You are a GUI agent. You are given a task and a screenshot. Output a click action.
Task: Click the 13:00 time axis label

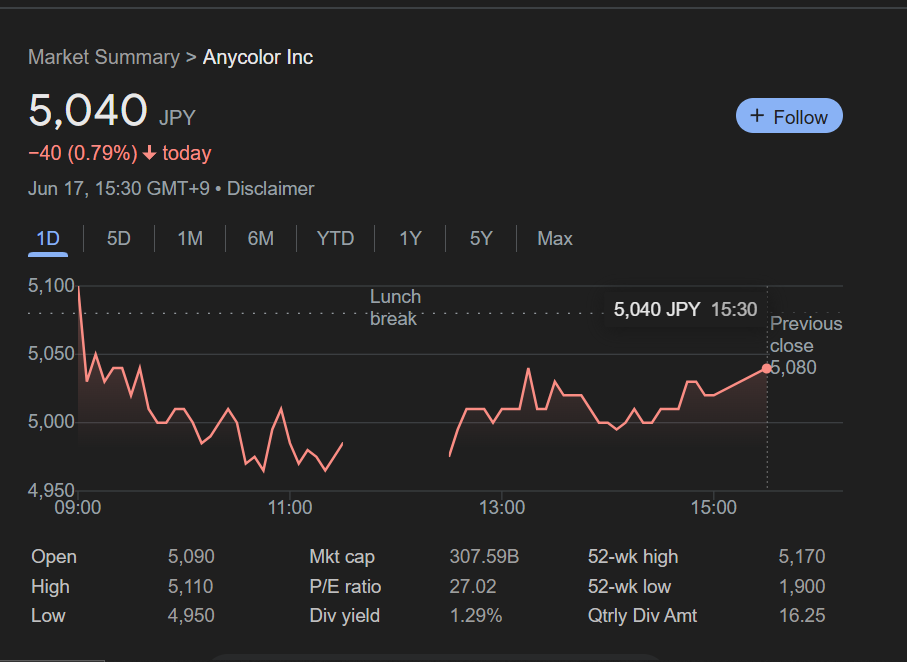point(502,507)
